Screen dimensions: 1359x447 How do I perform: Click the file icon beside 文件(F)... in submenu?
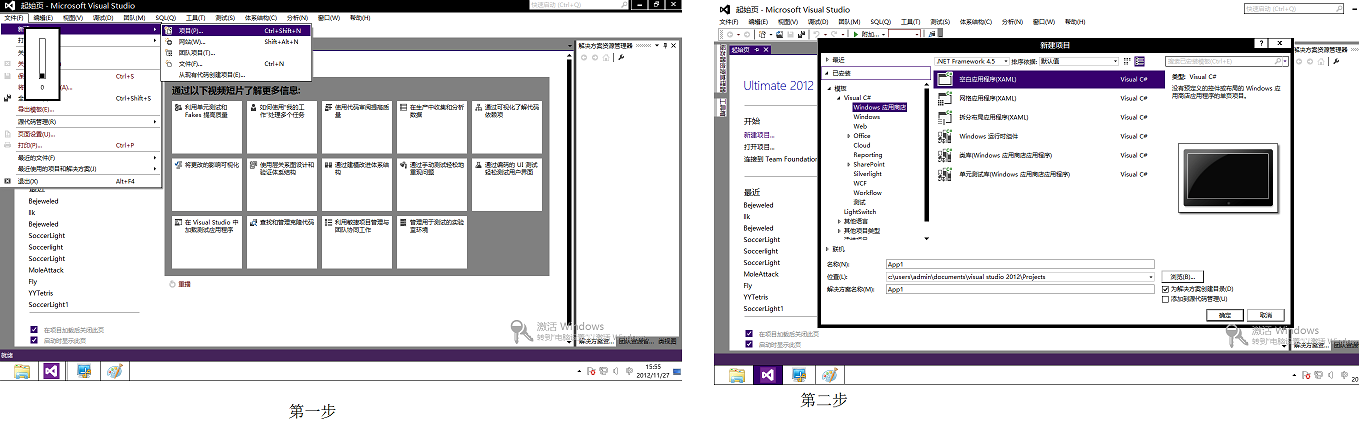[168, 63]
